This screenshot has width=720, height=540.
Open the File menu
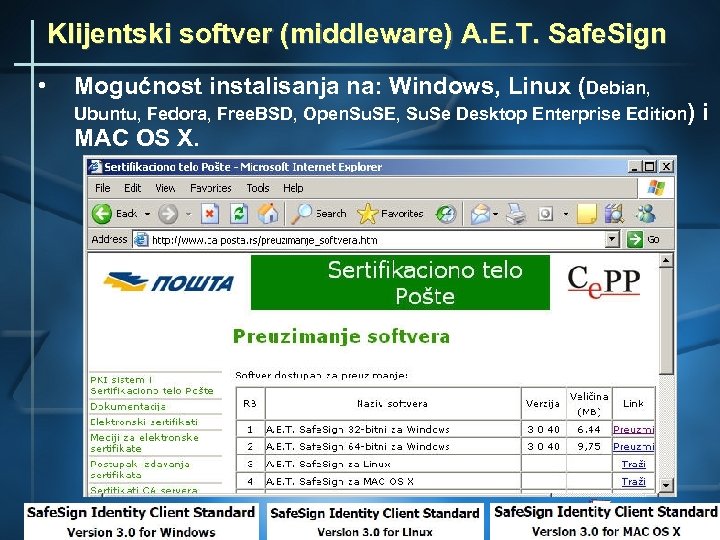coord(102,188)
